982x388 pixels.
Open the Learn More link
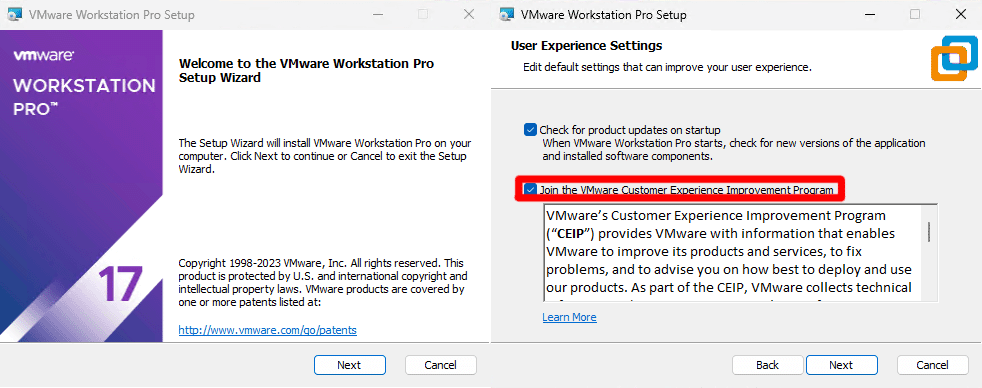point(569,317)
